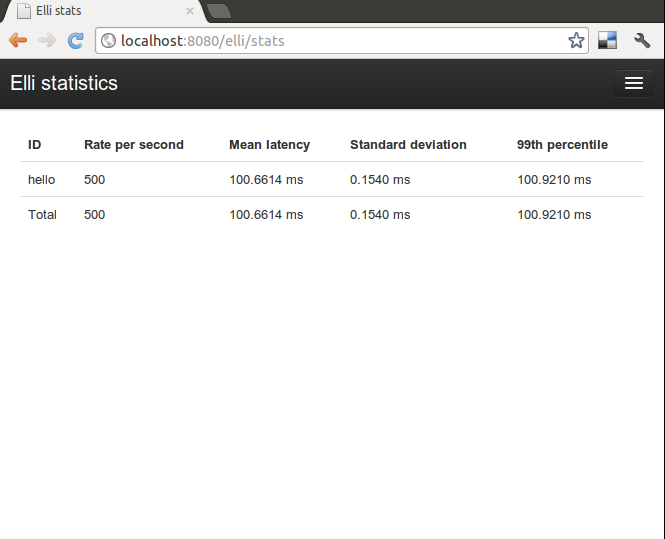
Task: Click the browser back arrow
Action: [18, 41]
